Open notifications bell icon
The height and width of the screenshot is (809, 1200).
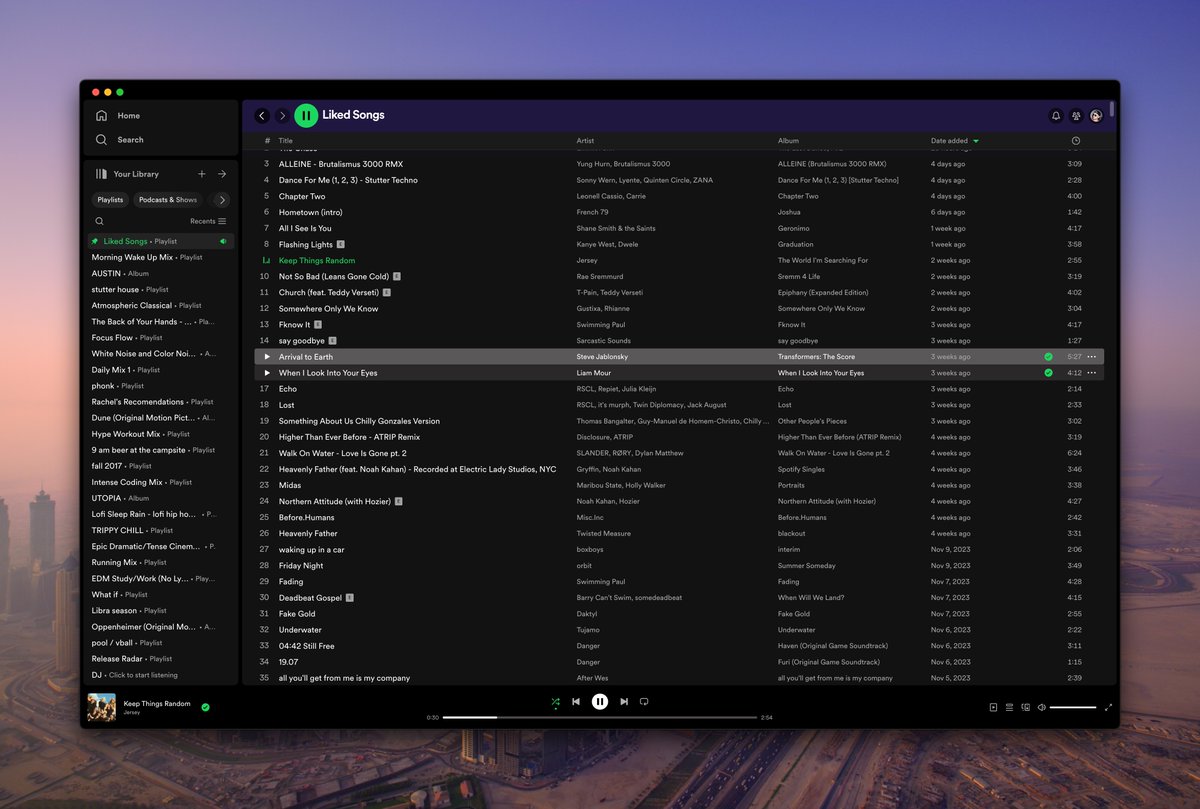[1055, 116]
